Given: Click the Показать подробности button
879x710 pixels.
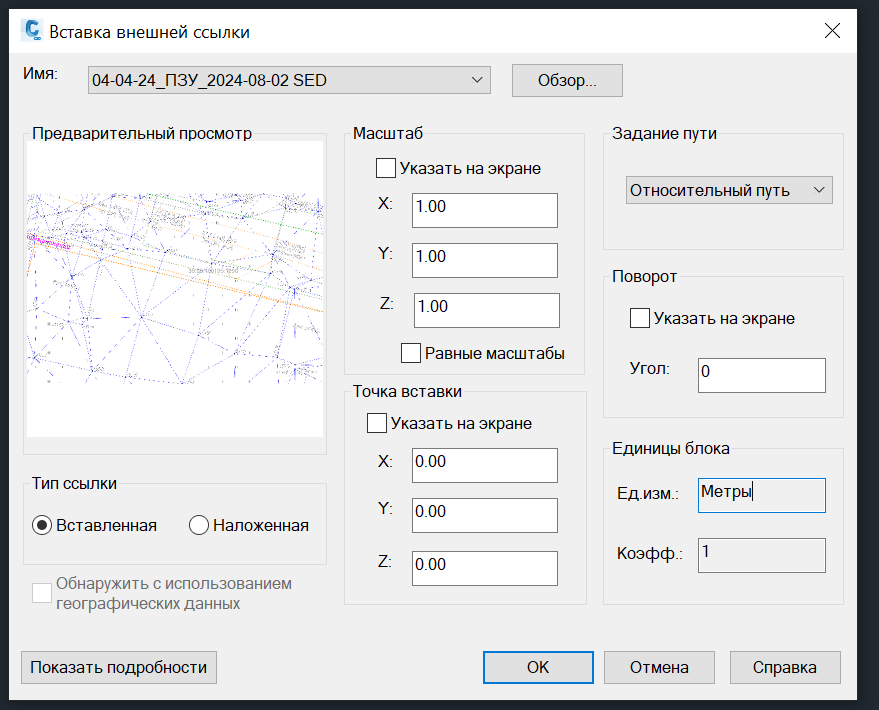Looking at the screenshot, I should (119, 667).
